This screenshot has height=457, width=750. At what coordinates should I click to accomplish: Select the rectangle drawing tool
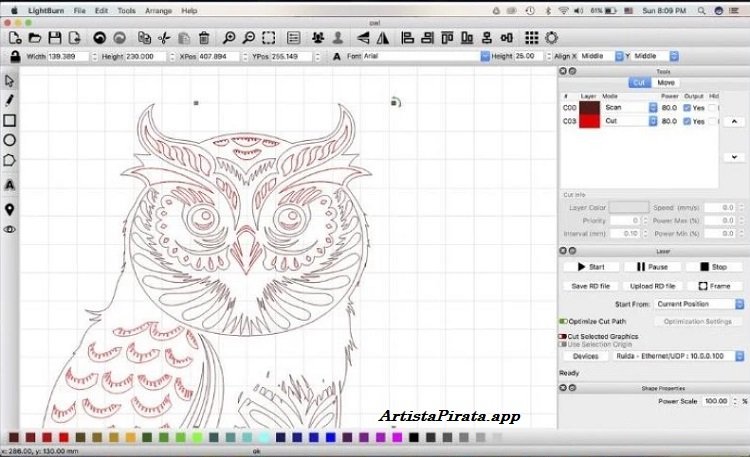coord(10,120)
